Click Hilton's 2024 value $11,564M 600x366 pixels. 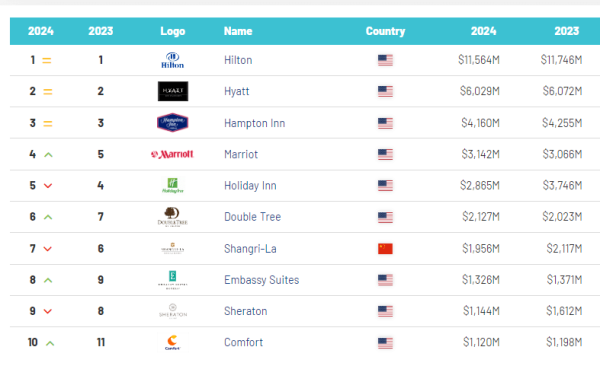click(479, 60)
